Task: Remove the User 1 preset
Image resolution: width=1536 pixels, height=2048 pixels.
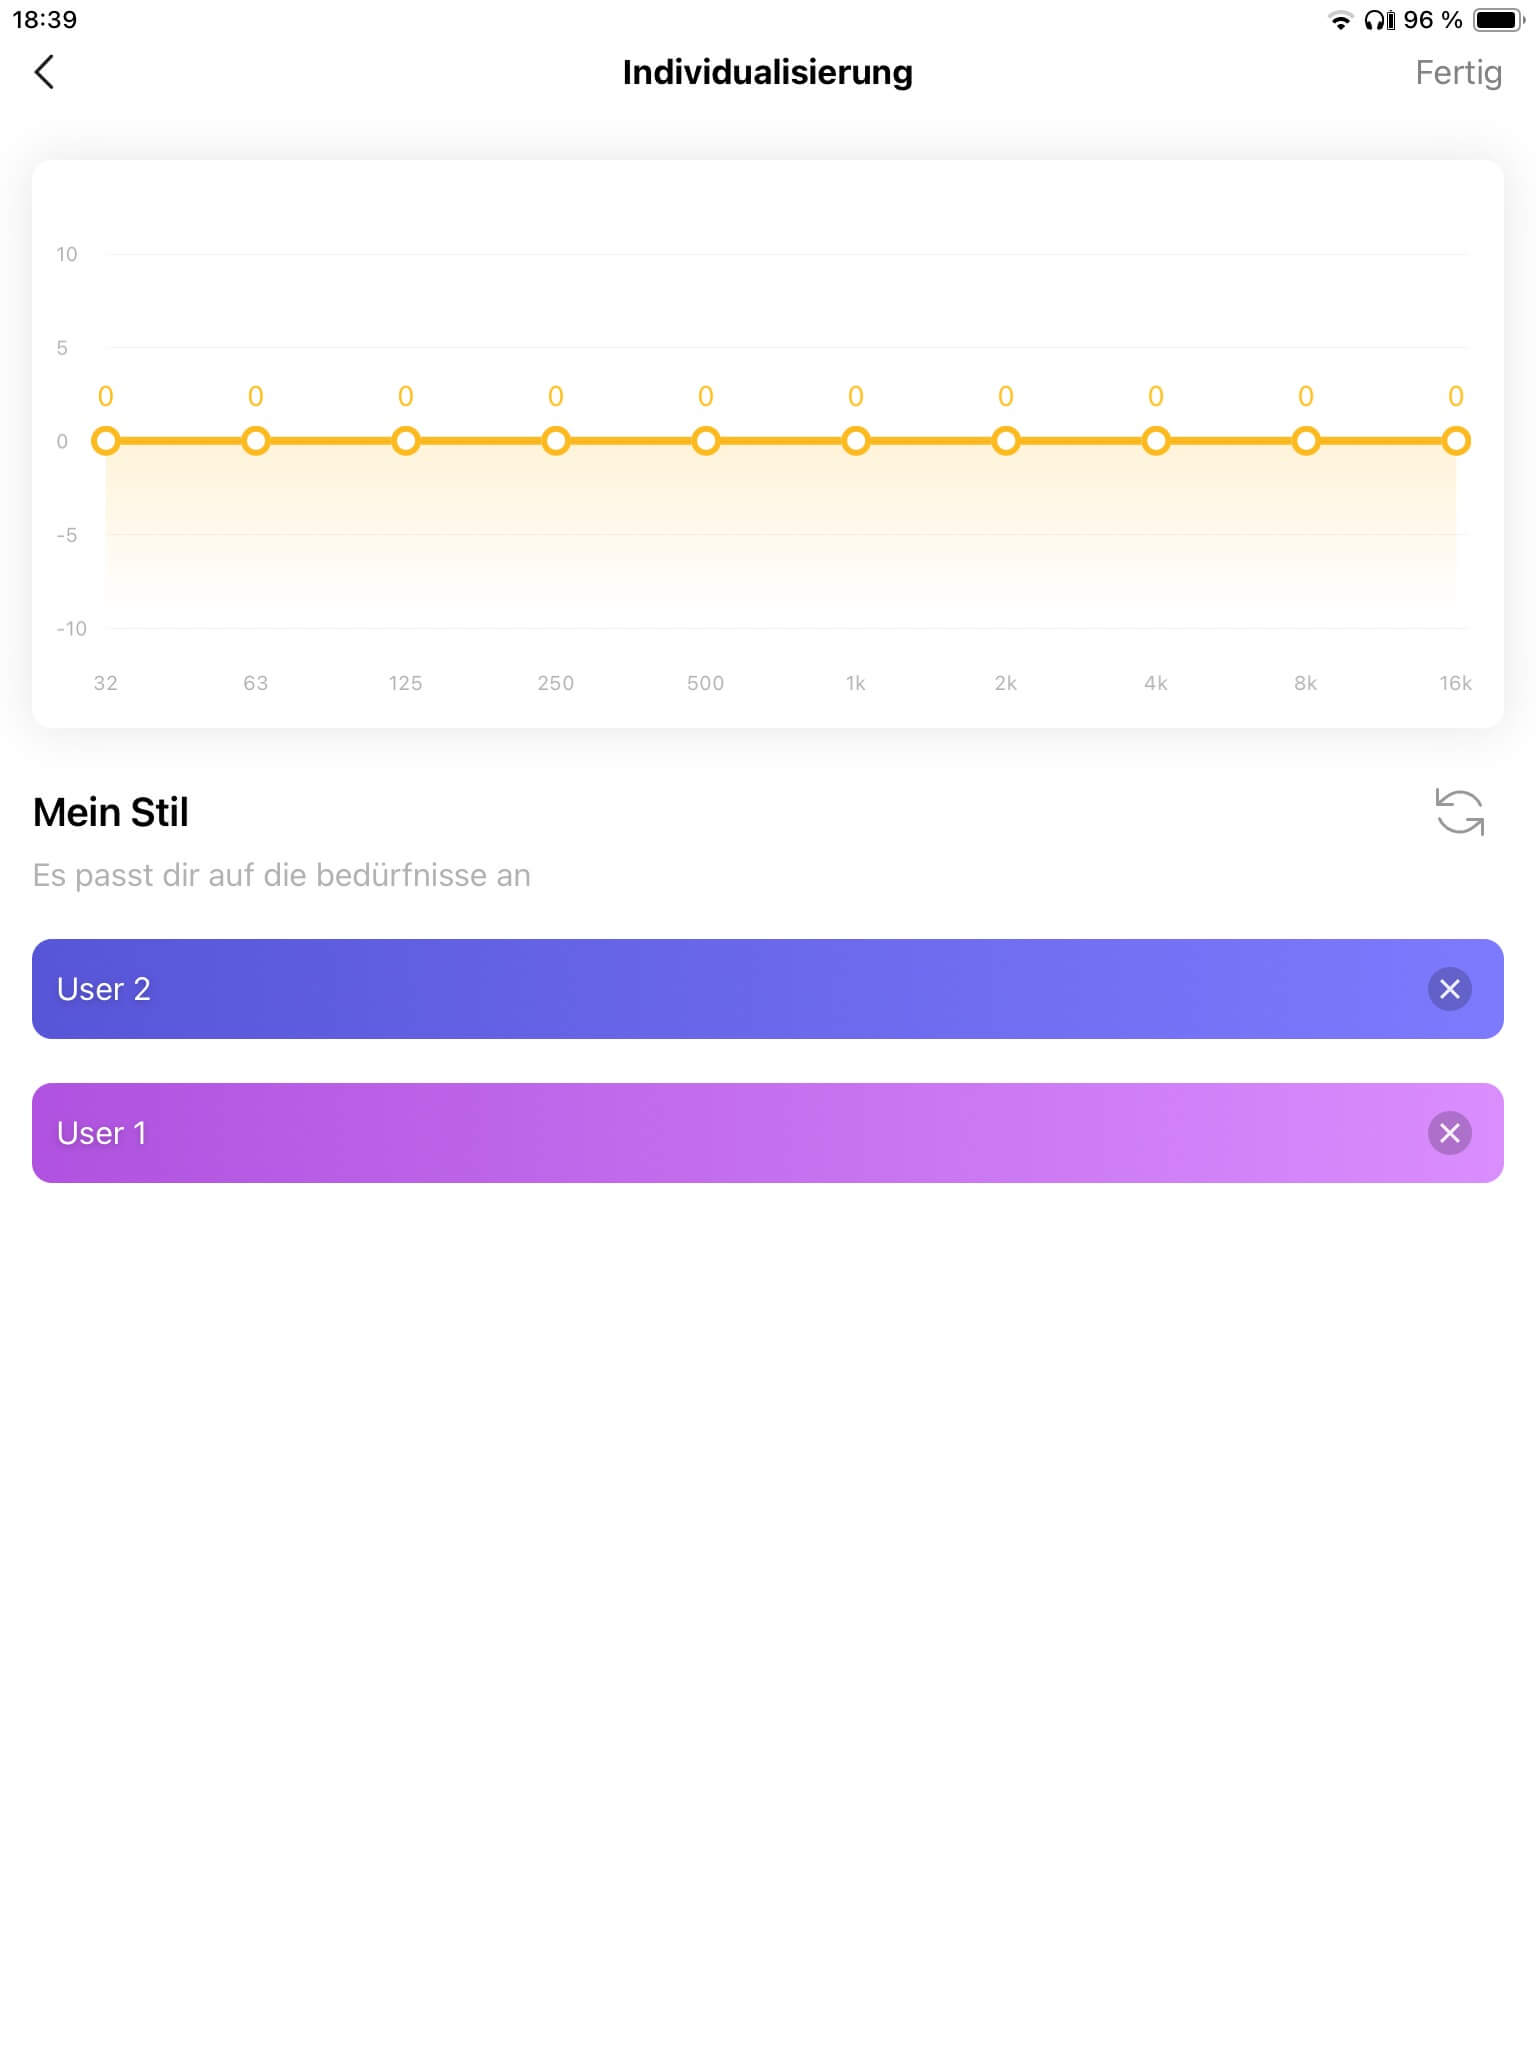Action: [1449, 1133]
